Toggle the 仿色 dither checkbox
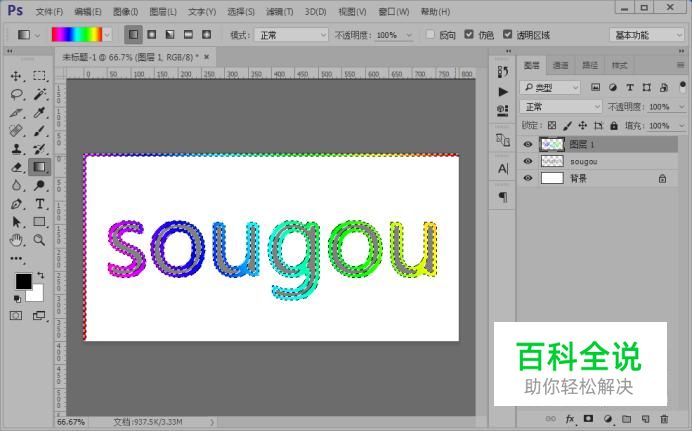 point(469,34)
